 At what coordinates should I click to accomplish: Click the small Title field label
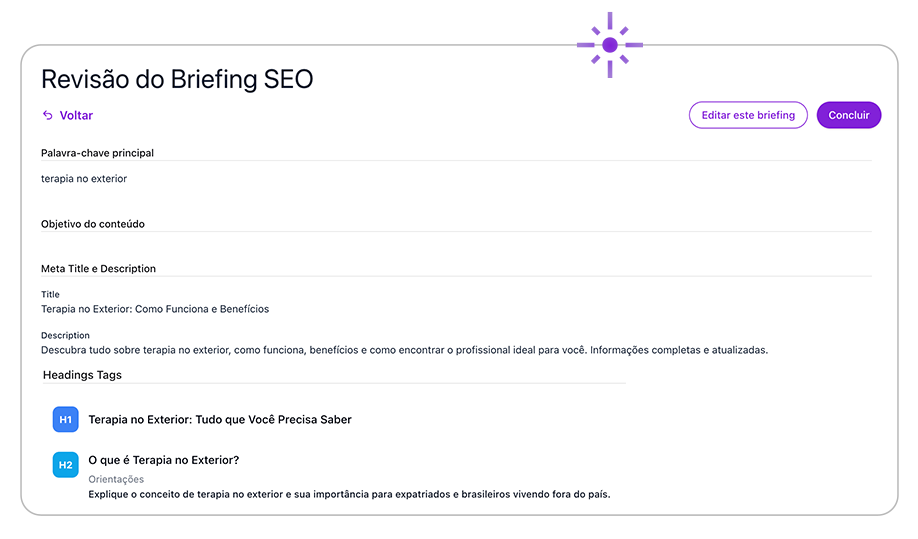coord(50,295)
